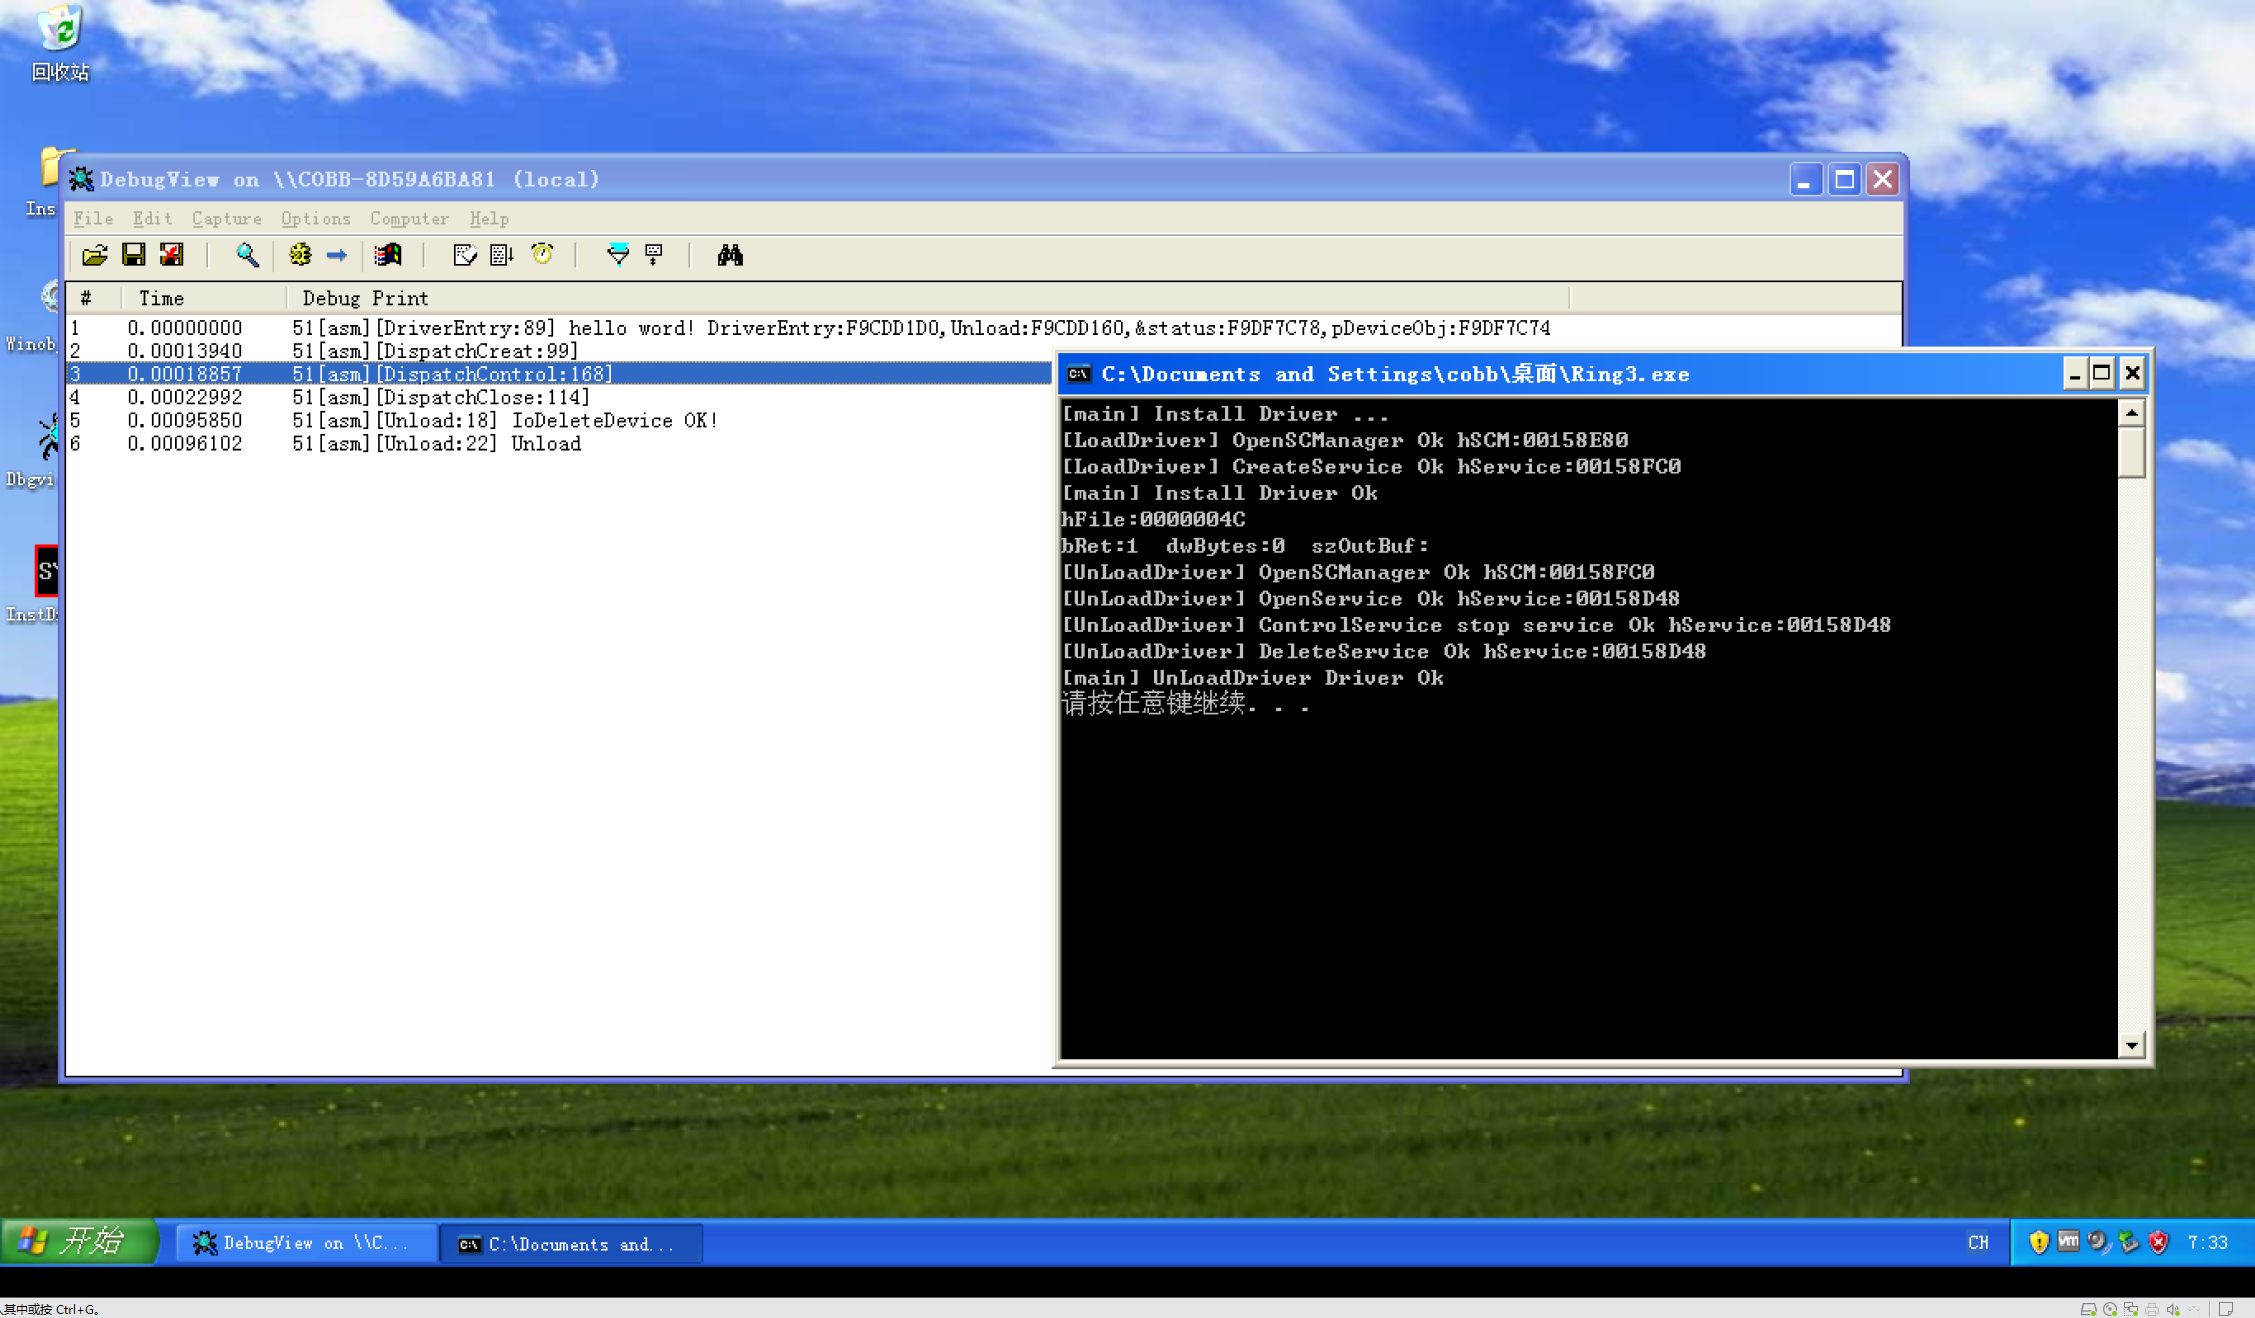Click the Clock Time format icon
The height and width of the screenshot is (1318, 2255).
542,256
